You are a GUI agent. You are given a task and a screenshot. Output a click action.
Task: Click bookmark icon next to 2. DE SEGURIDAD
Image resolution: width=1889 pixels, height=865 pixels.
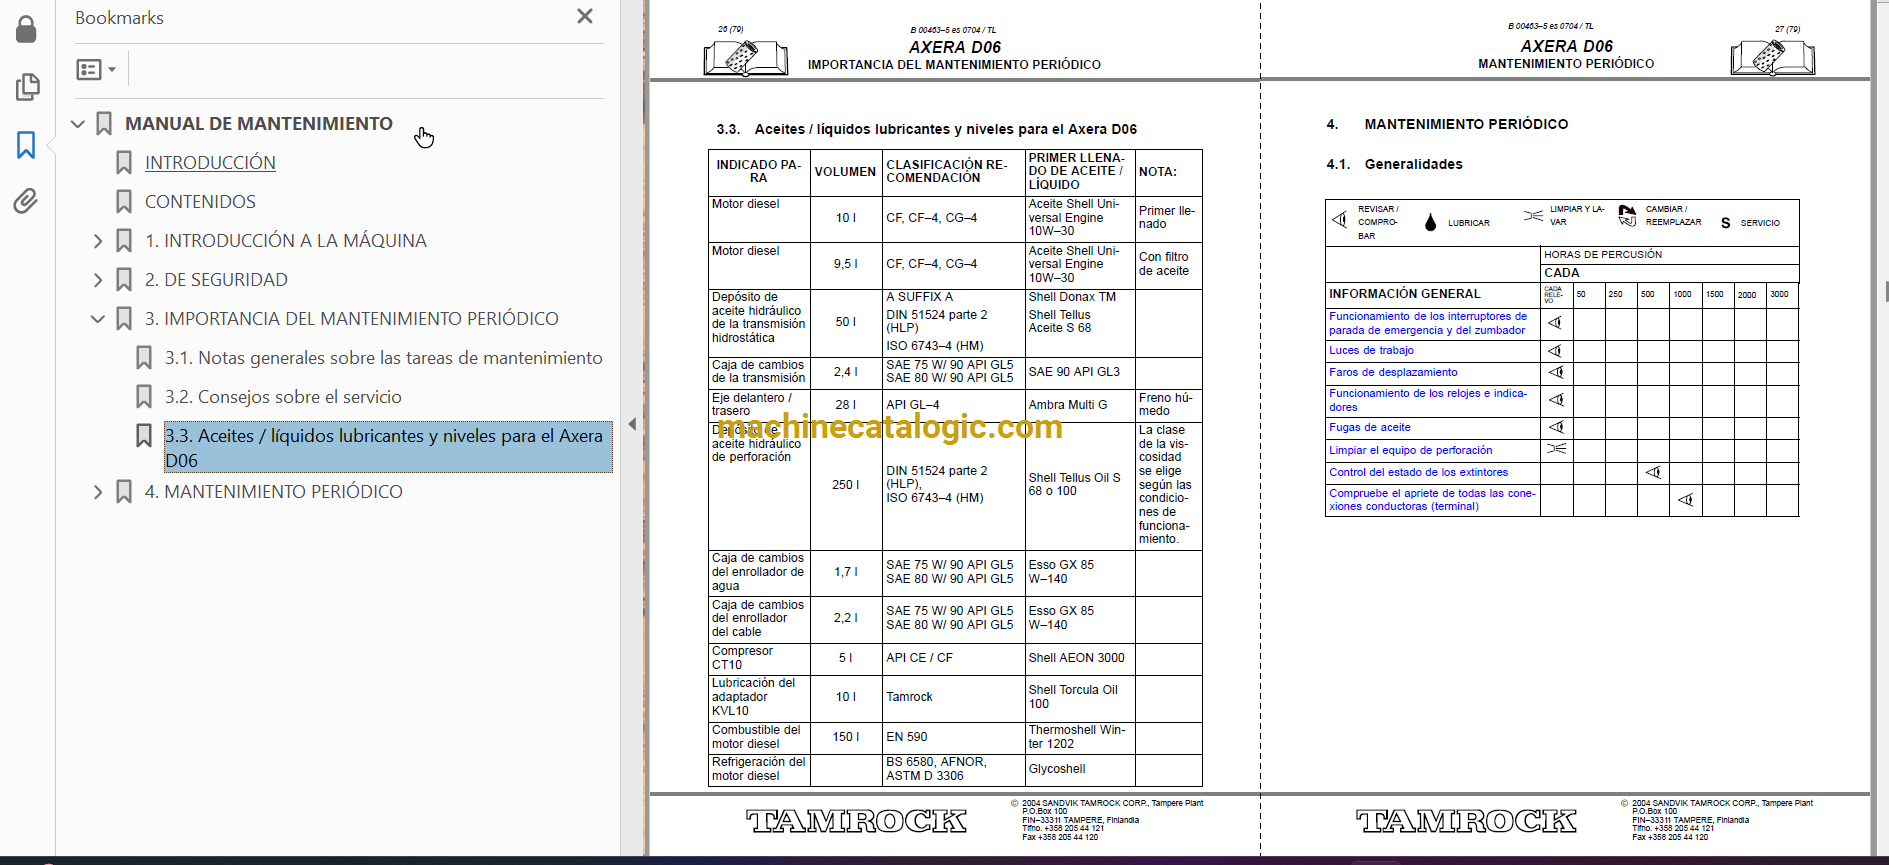124,280
